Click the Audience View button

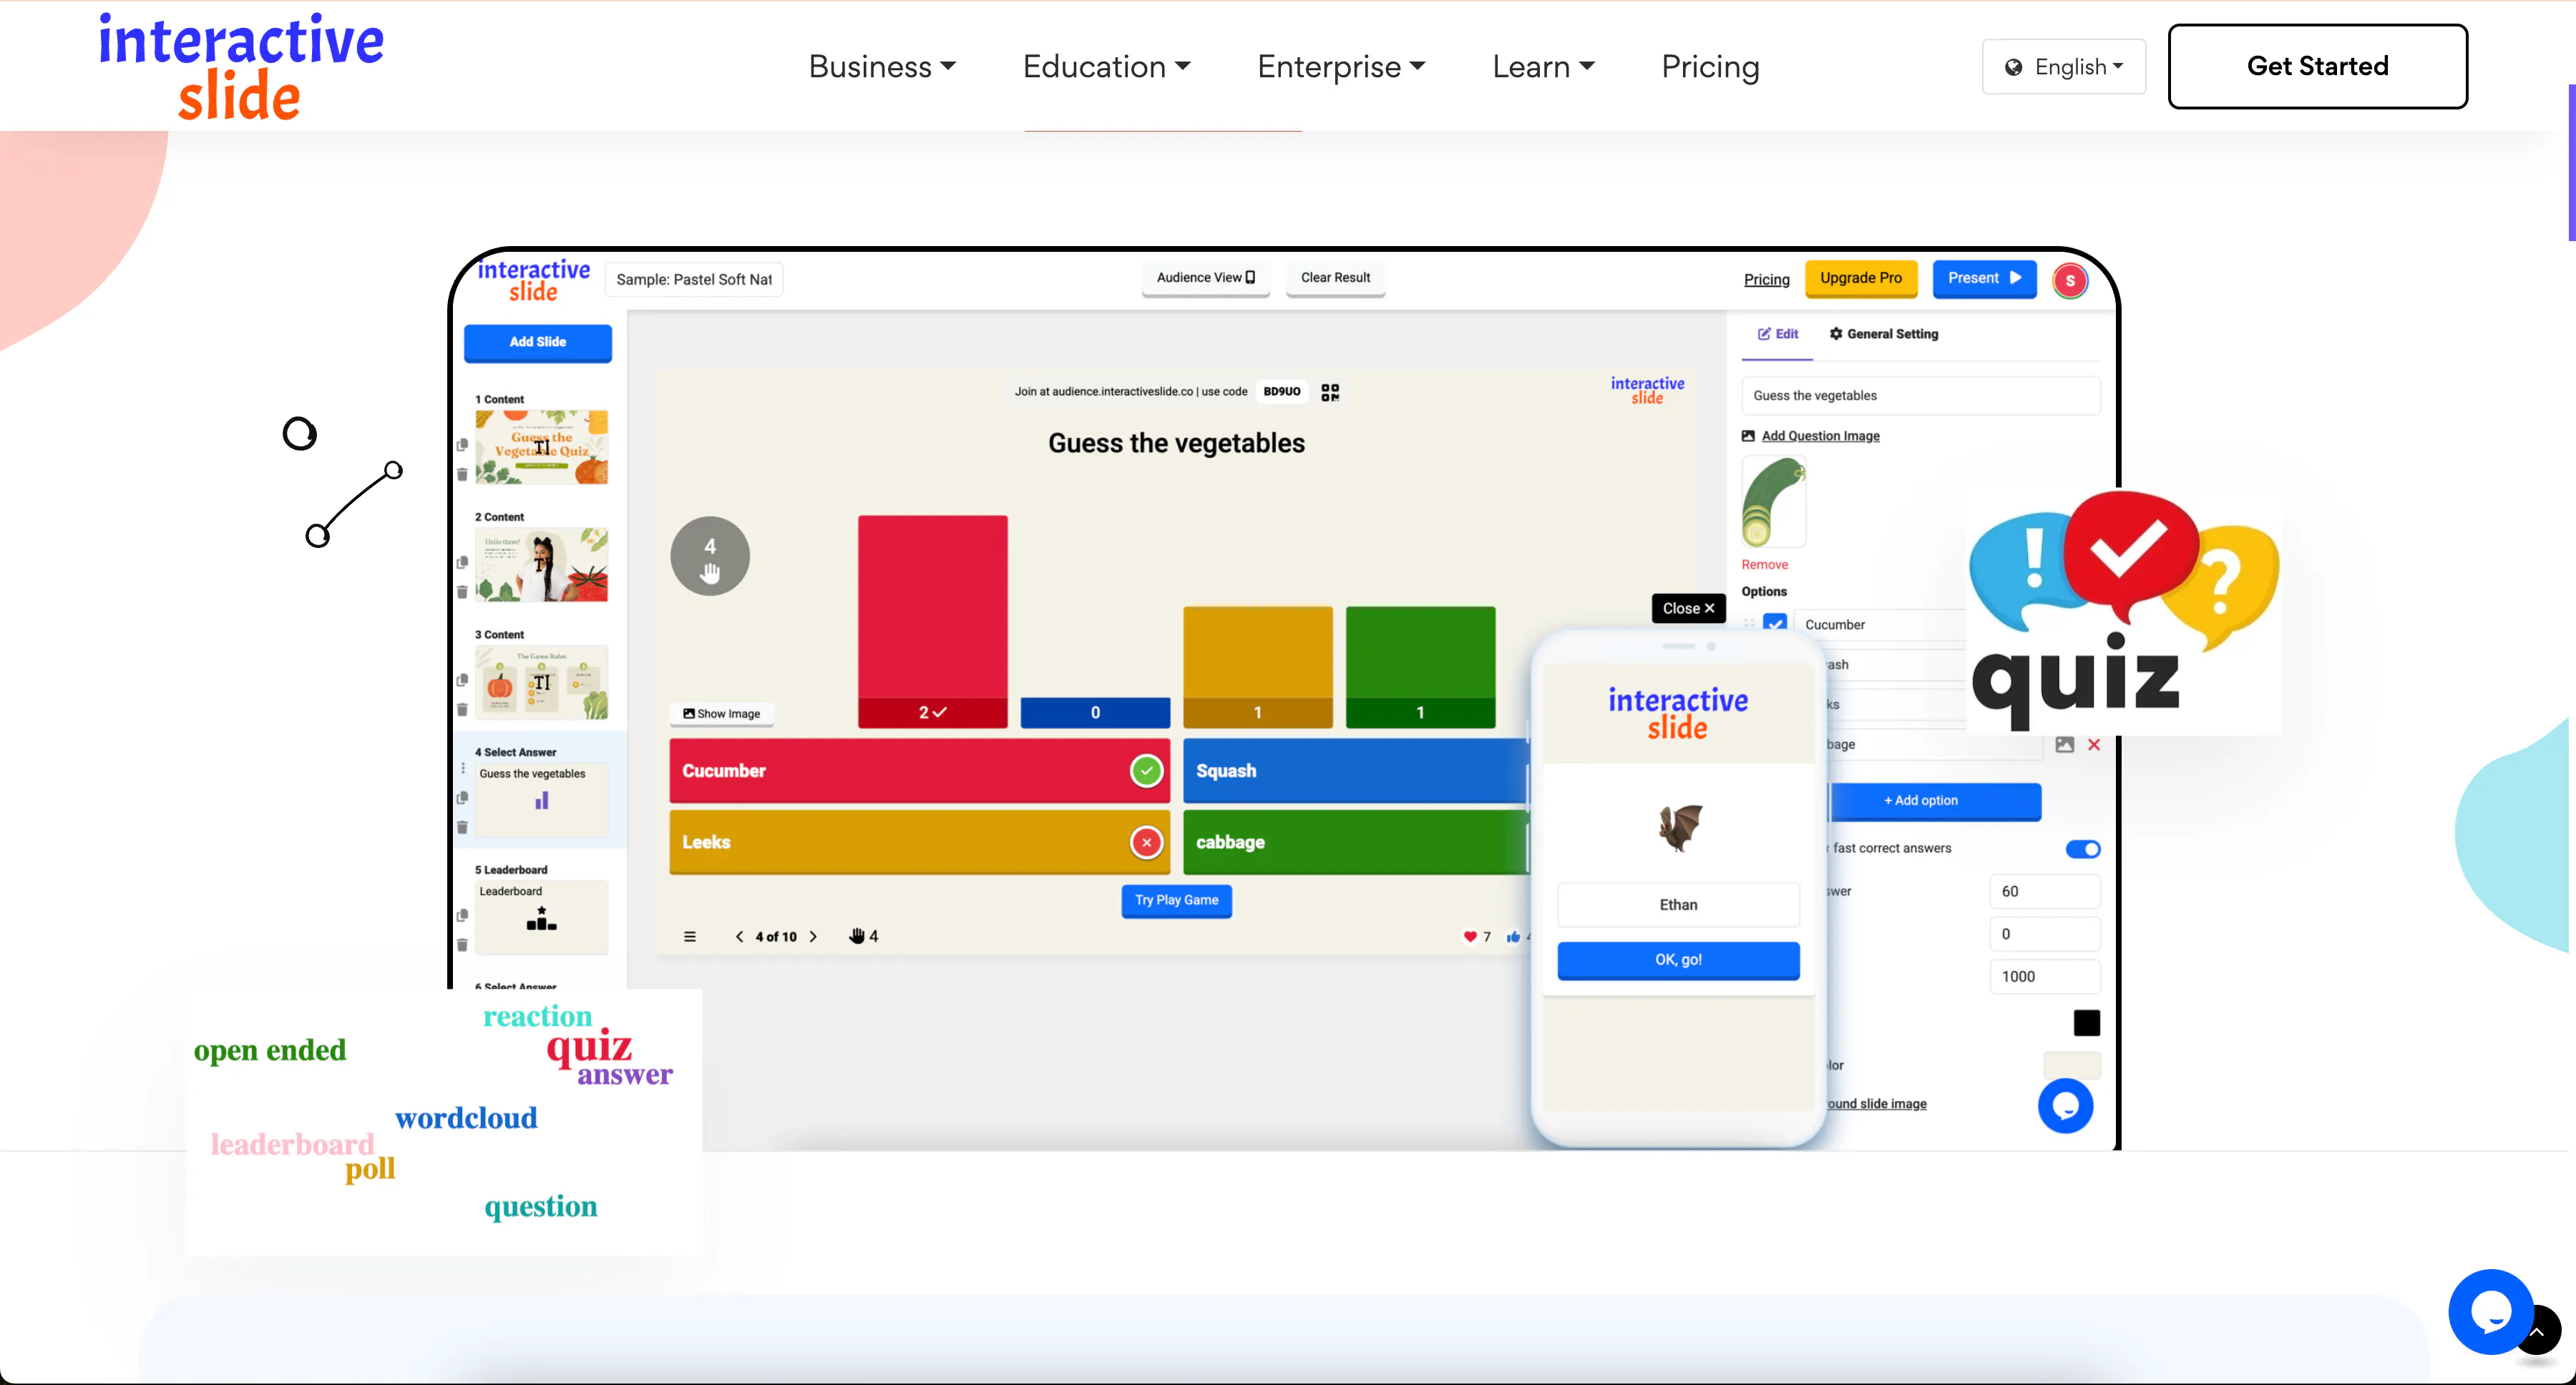point(1206,278)
